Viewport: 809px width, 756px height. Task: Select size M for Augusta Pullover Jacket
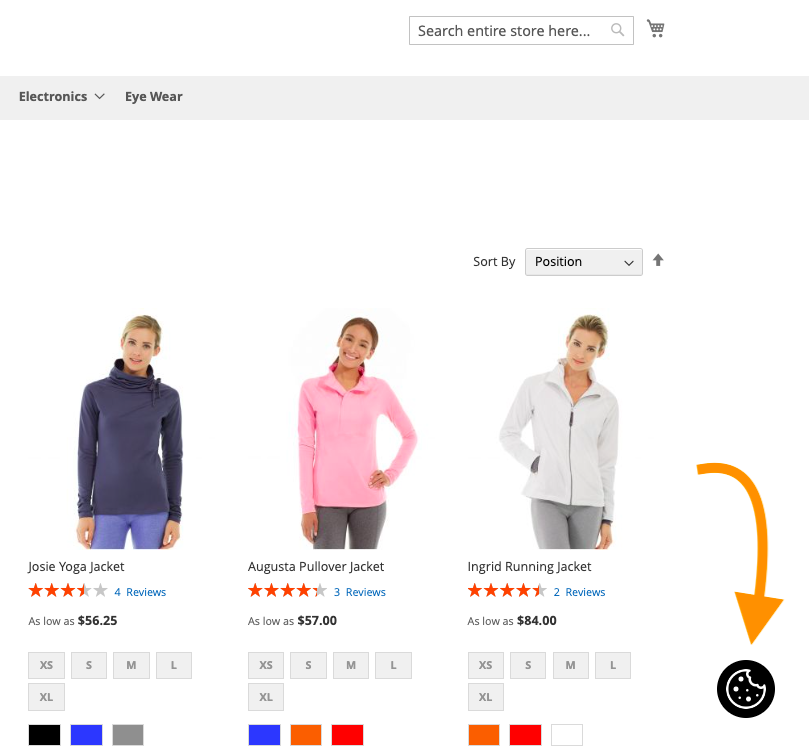(351, 665)
